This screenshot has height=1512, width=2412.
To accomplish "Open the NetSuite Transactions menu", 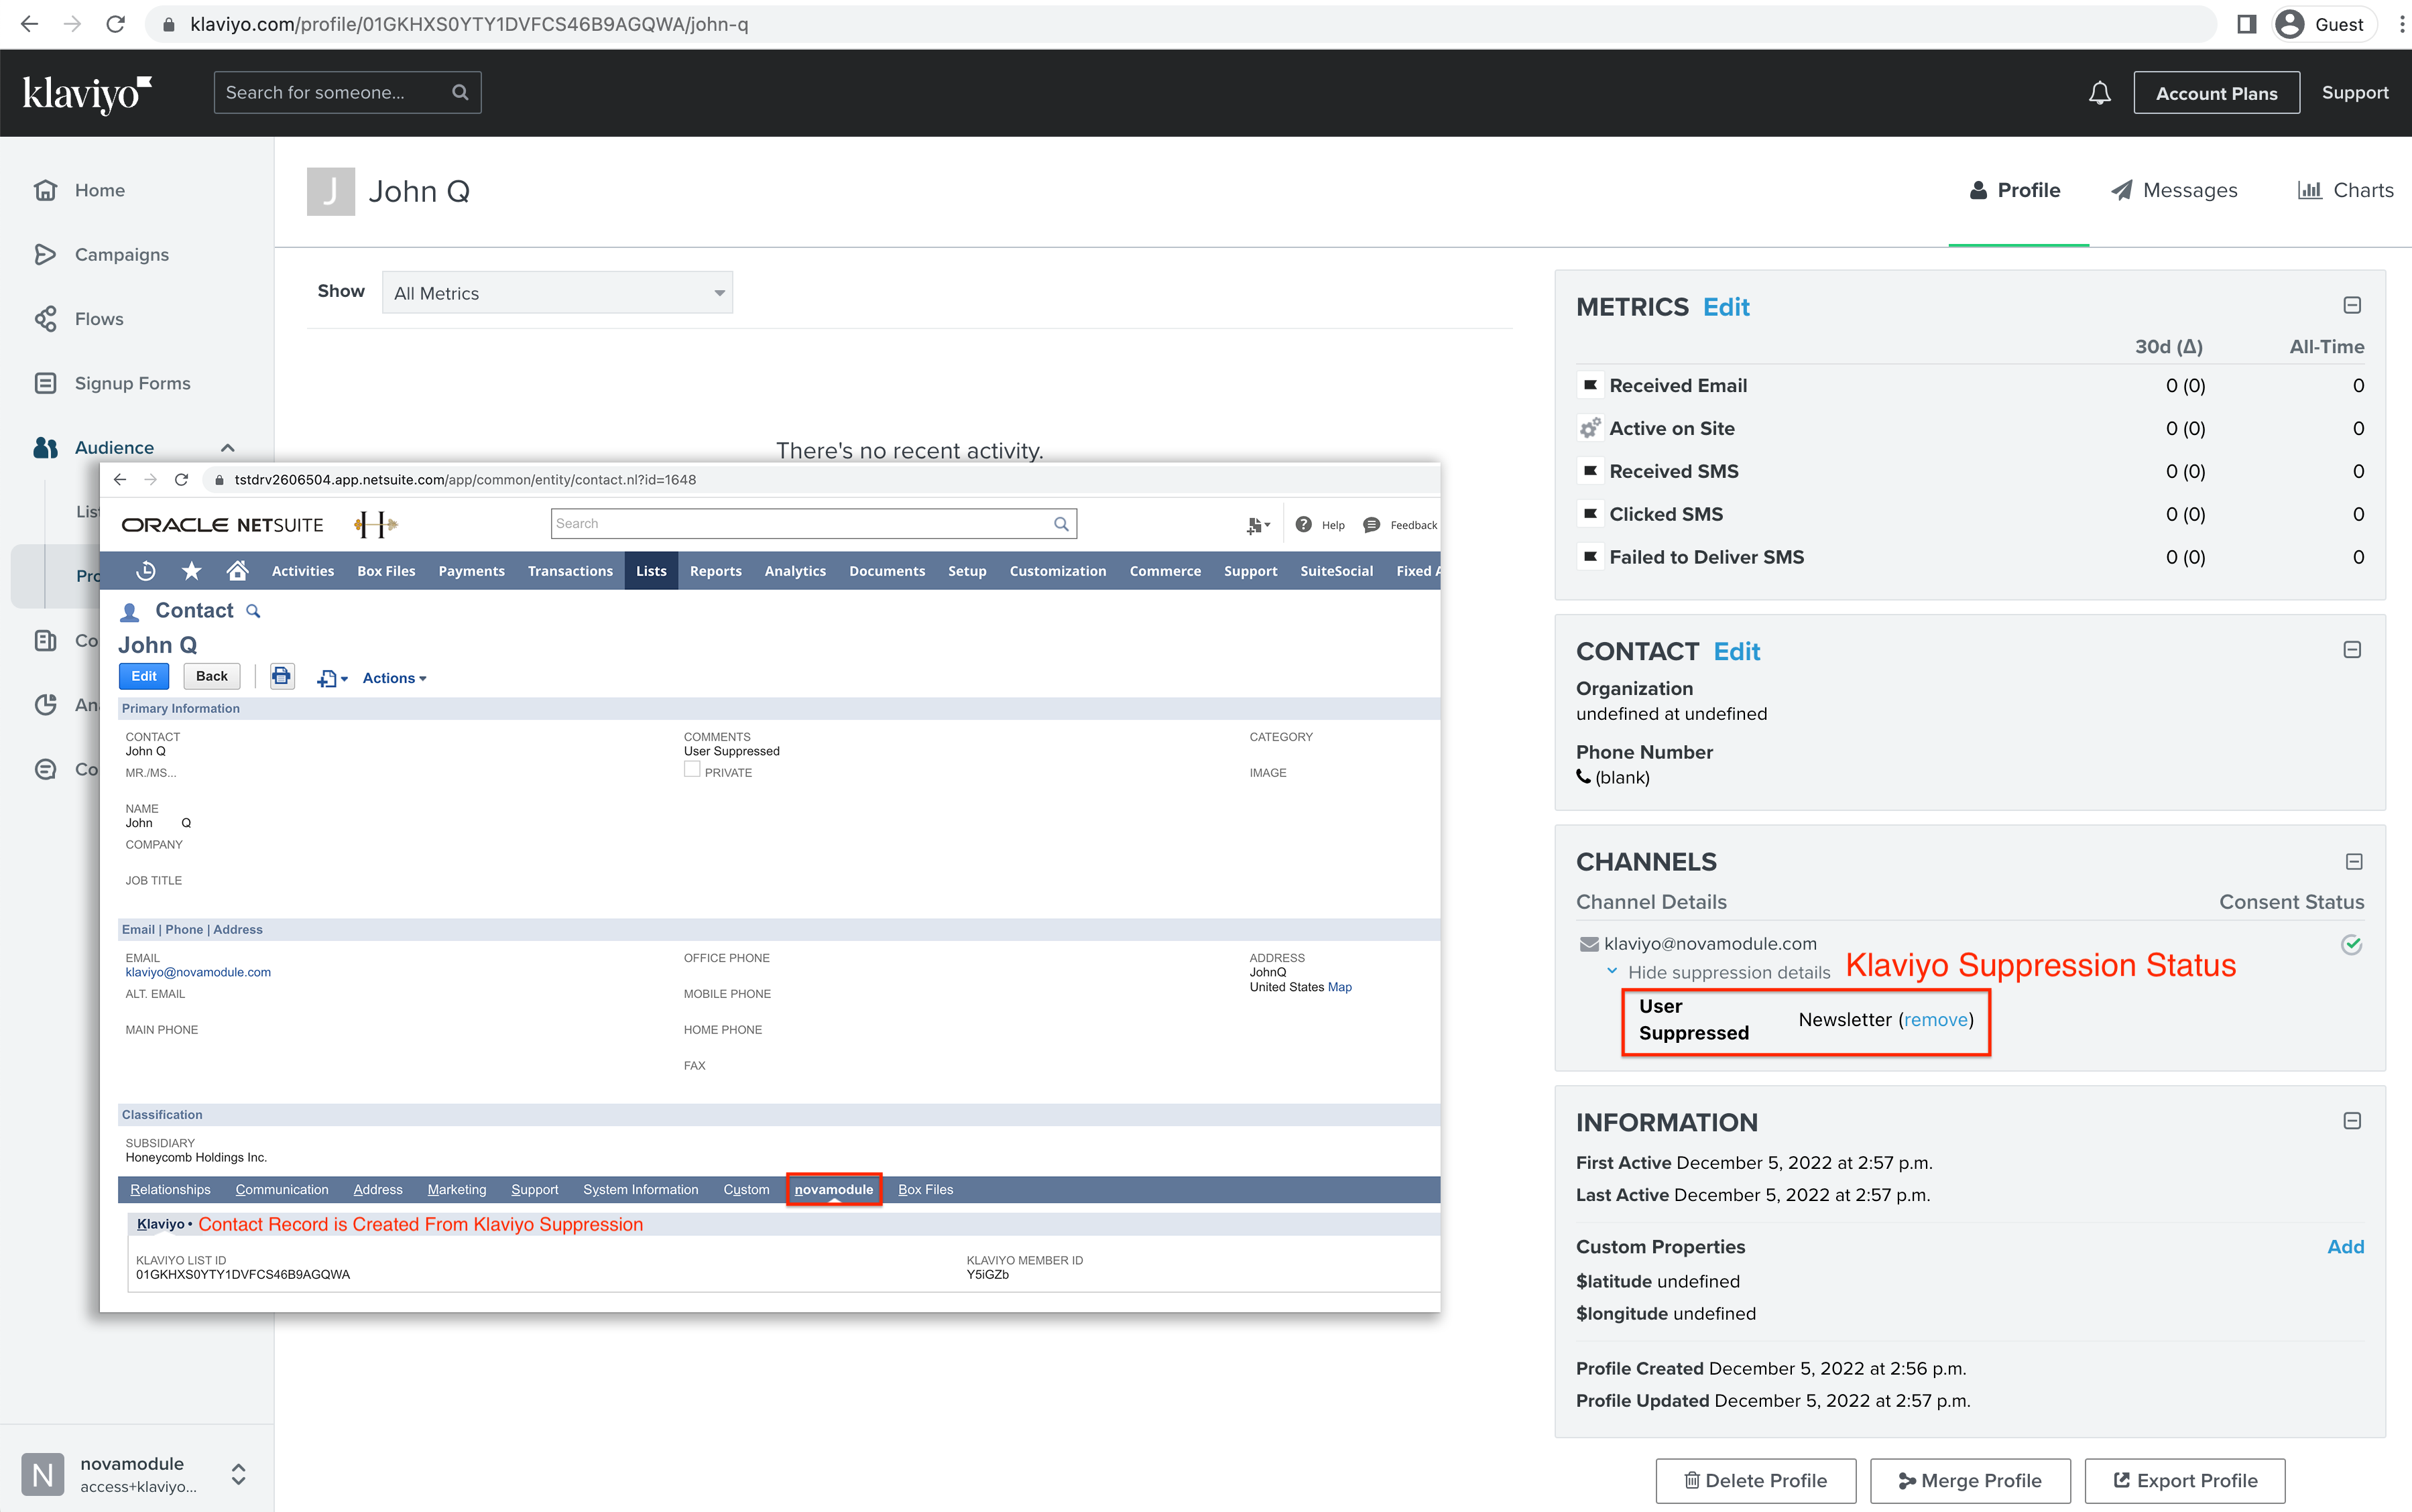I will [570, 571].
